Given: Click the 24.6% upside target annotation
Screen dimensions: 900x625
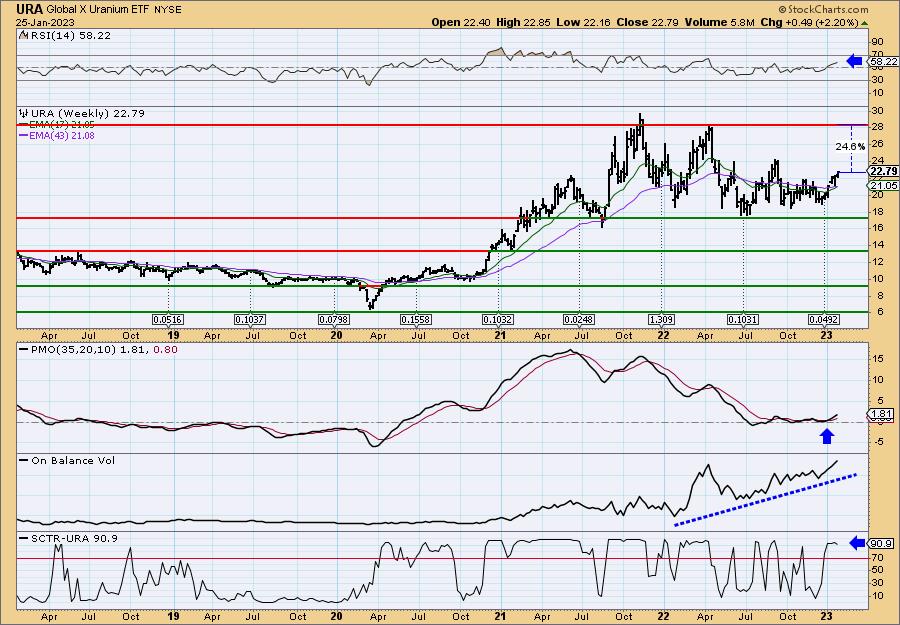Looking at the screenshot, I should point(850,147).
